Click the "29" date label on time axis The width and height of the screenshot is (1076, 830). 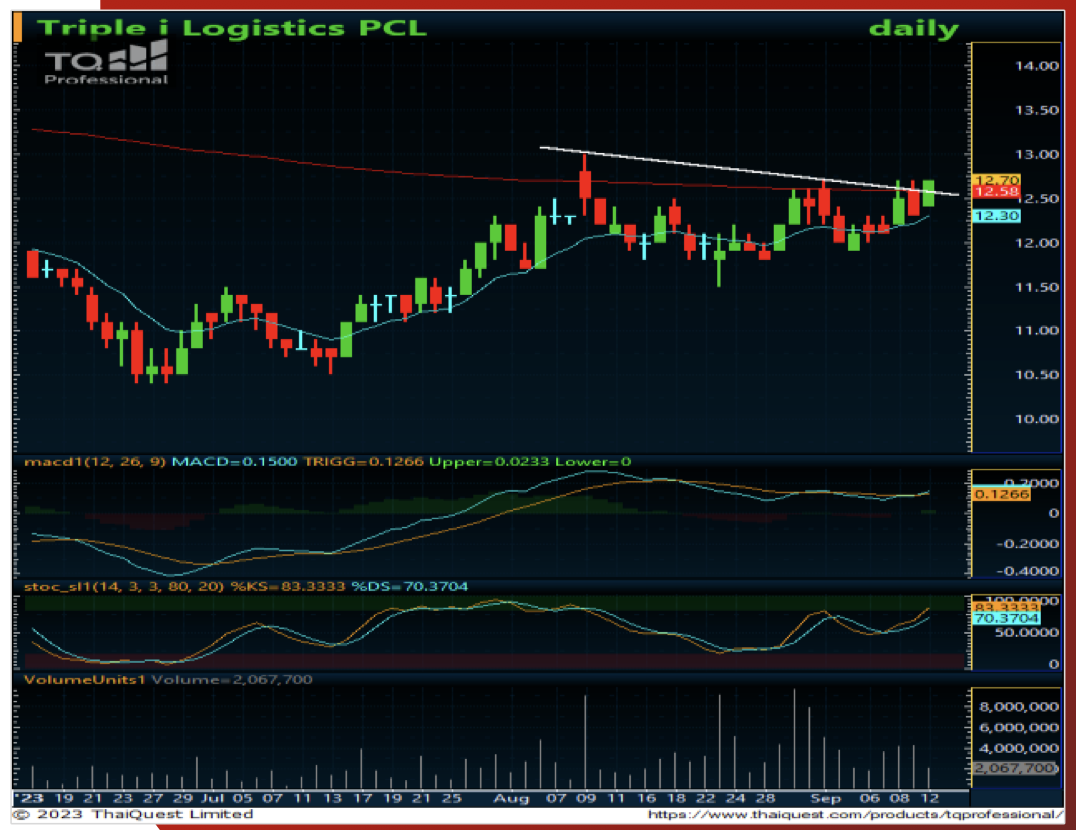(183, 798)
